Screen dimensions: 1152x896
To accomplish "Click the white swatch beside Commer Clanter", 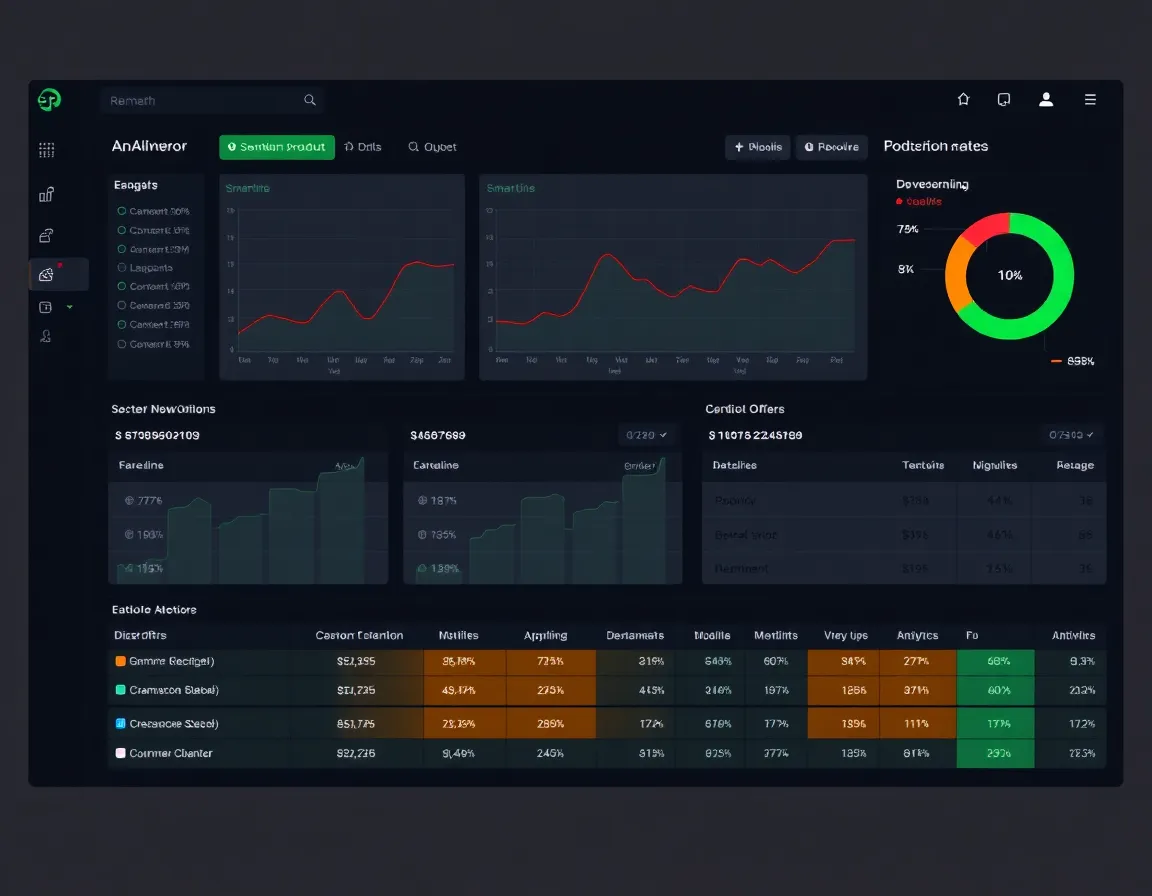I will tap(120, 753).
